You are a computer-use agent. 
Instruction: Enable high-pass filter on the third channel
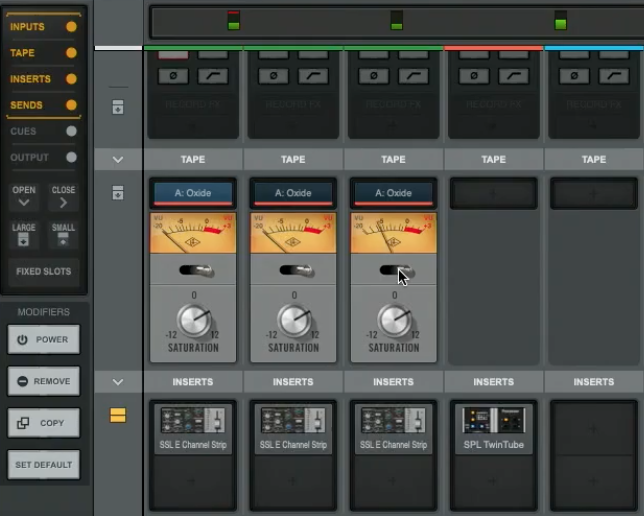413,76
